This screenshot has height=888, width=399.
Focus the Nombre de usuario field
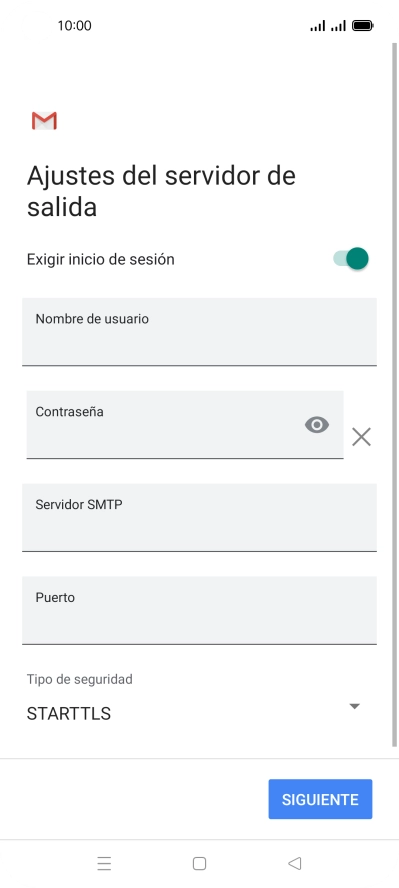click(x=199, y=331)
